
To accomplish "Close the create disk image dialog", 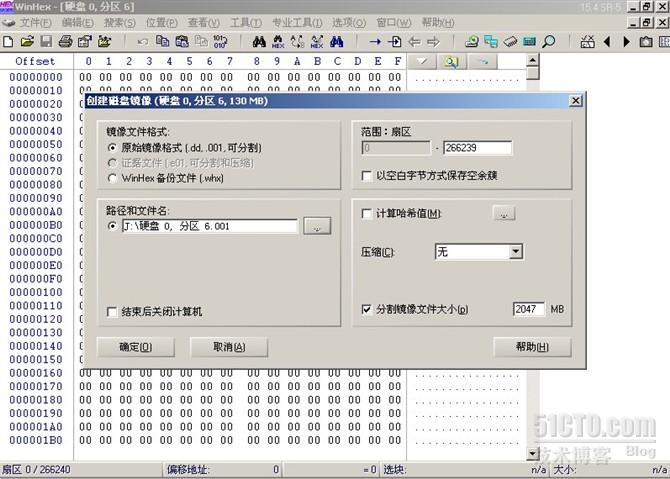I will pyautogui.click(x=576, y=101).
